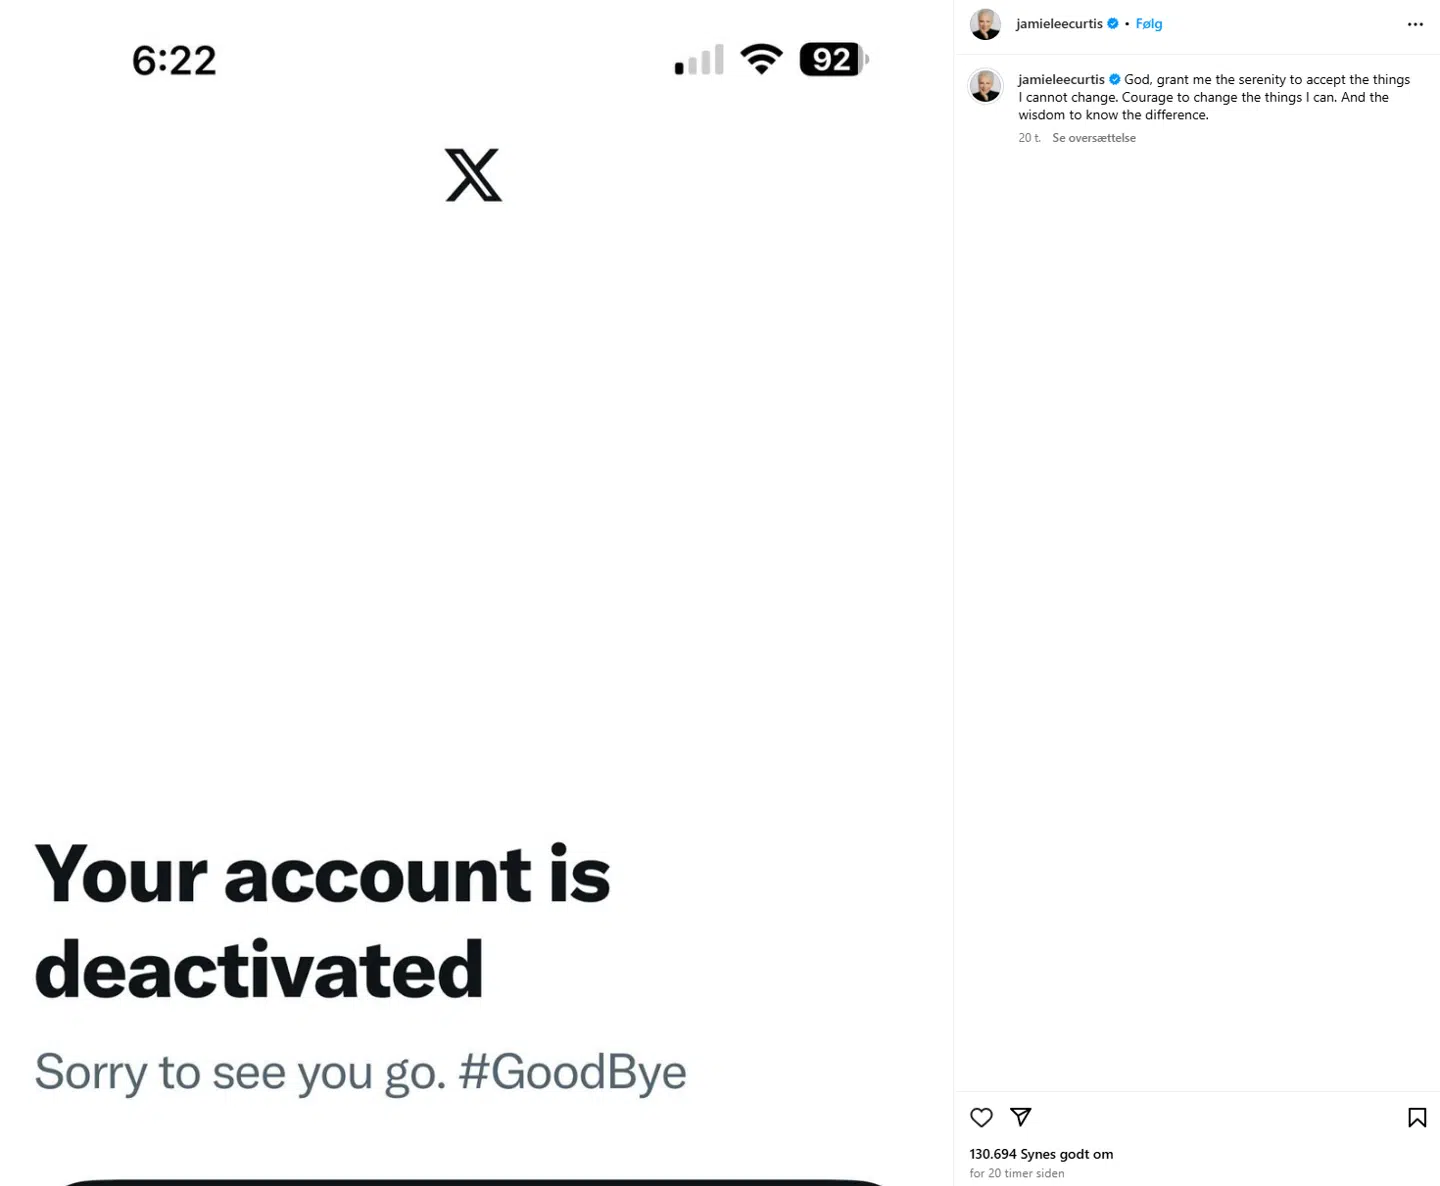
Task: Click the verified badge in post header
Action: (1113, 24)
